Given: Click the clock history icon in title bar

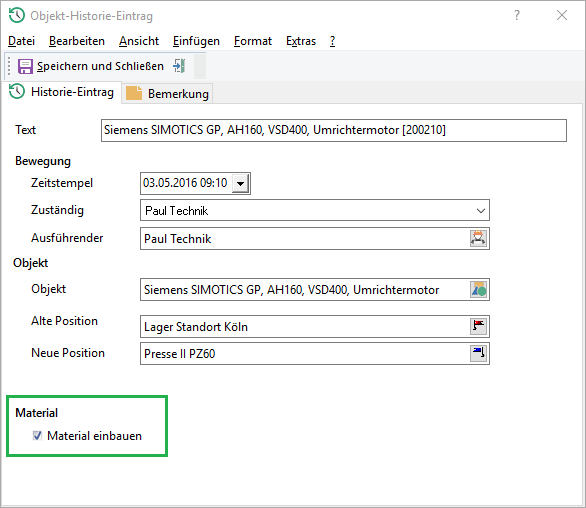Looking at the screenshot, I should [16, 16].
